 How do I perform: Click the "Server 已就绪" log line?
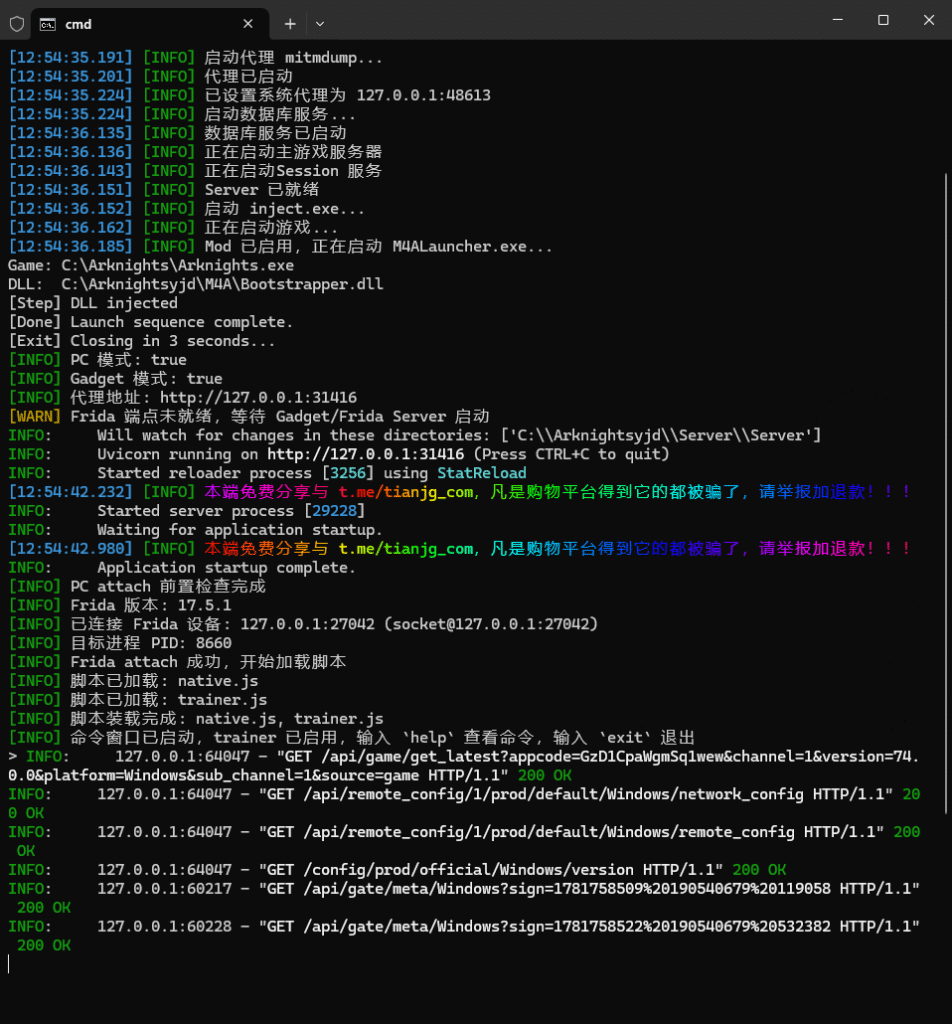click(164, 189)
